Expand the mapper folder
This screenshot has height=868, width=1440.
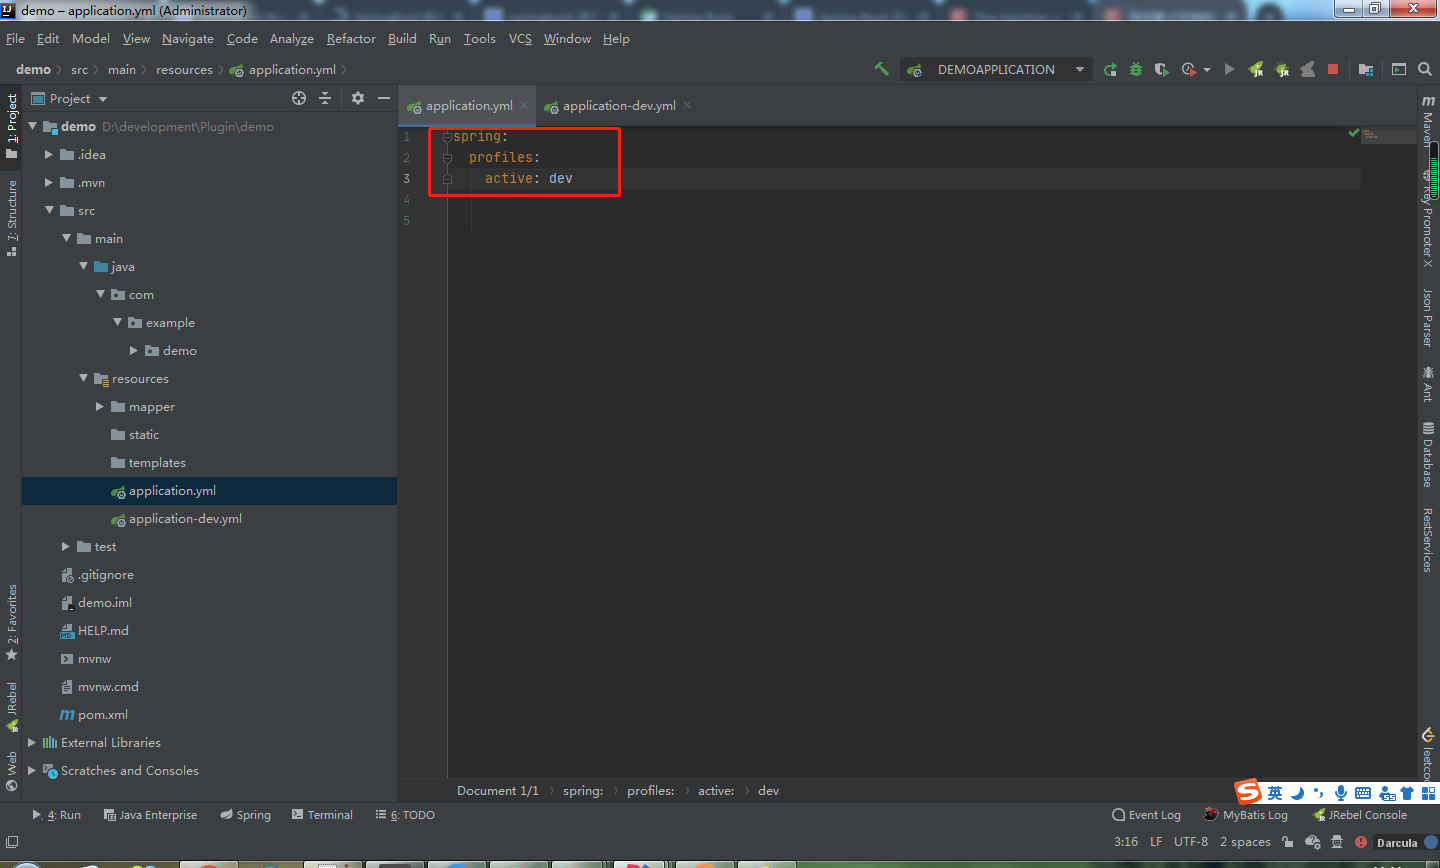point(100,406)
